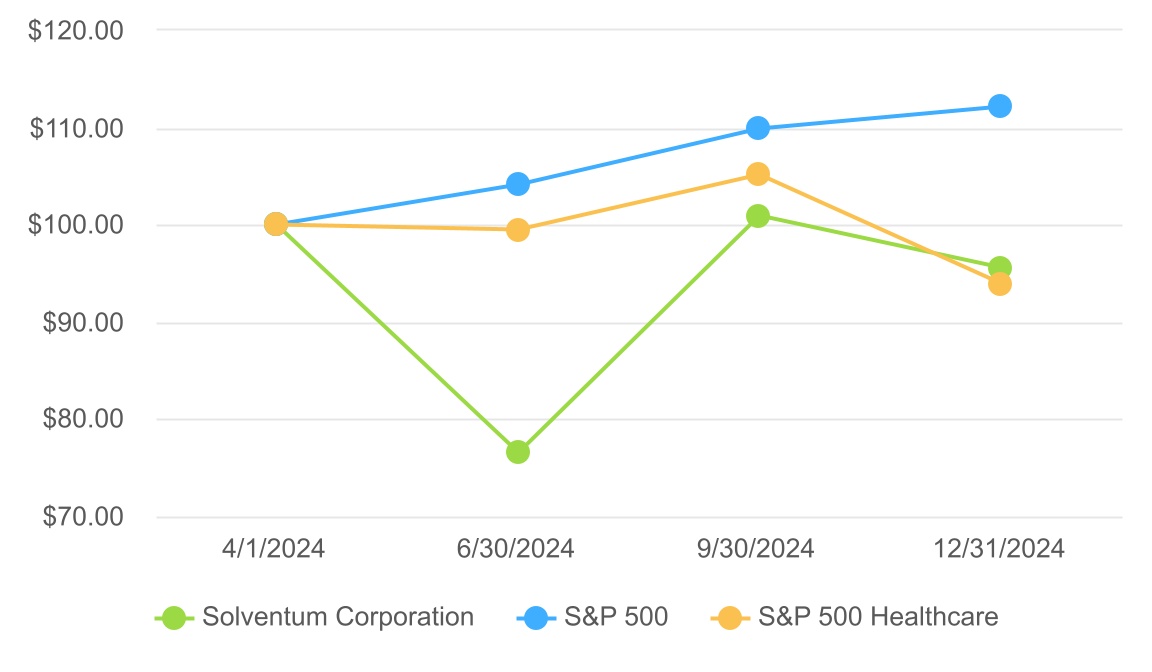Click the $120.00 y-axis label

[76, 31]
